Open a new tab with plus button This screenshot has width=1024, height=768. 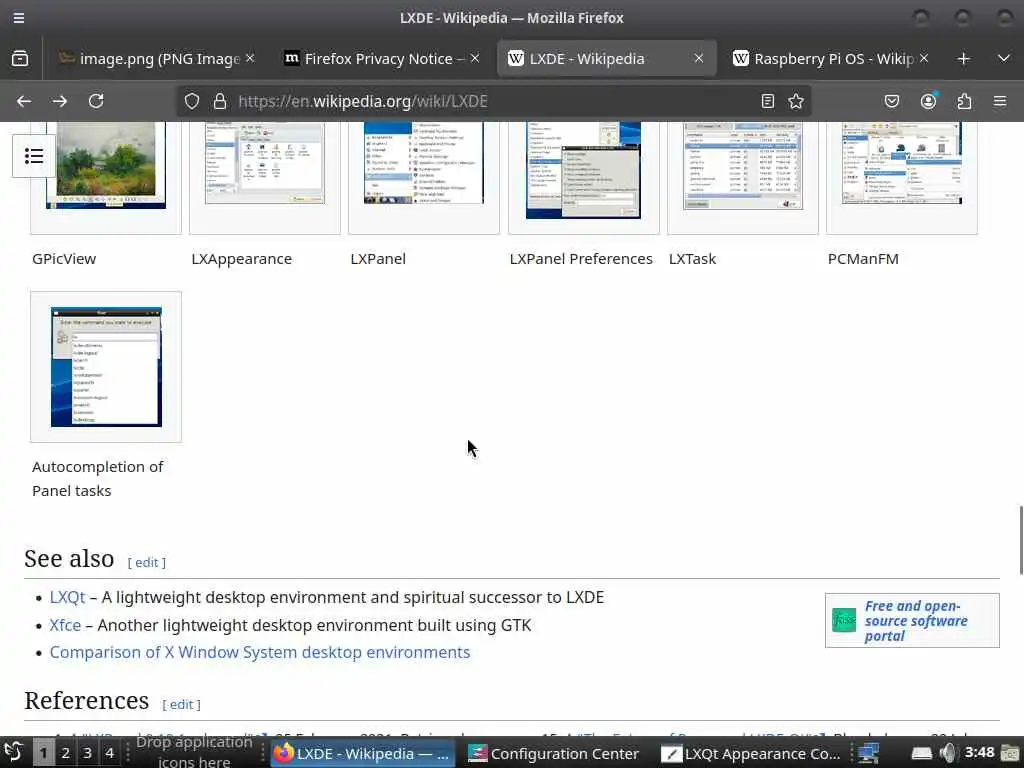pyautogui.click(x=963, y=59)
